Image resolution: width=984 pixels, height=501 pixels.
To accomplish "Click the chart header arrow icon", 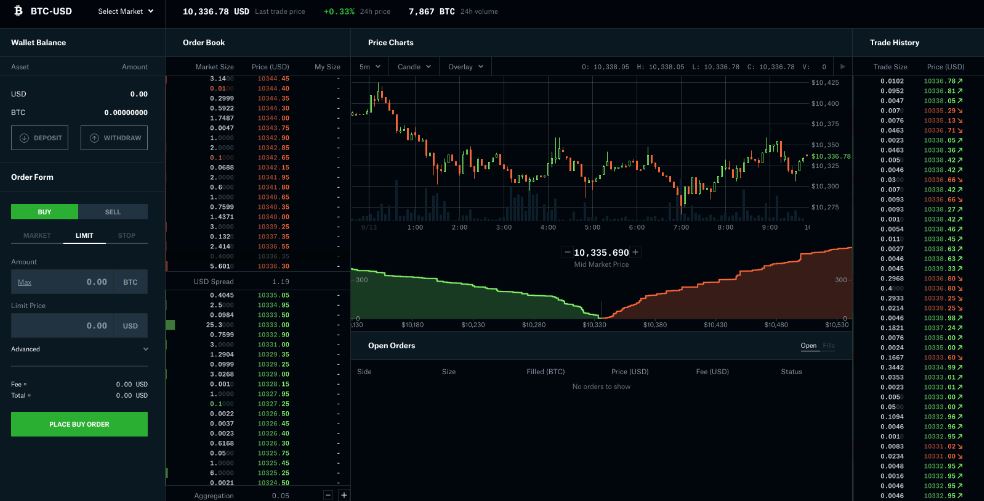I will [x=843, y=67].
